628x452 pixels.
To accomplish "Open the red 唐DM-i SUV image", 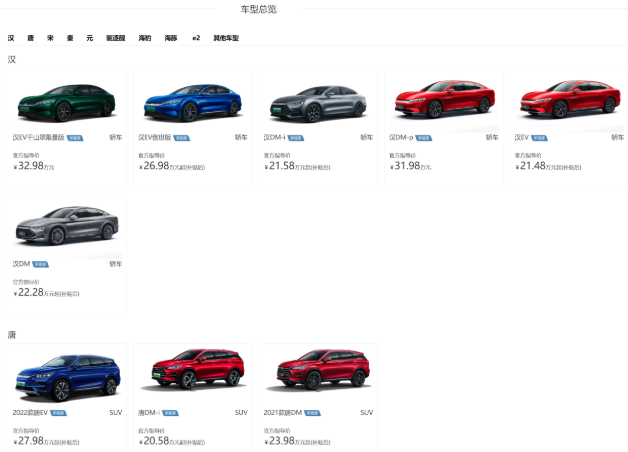I will tap(193, 369).
